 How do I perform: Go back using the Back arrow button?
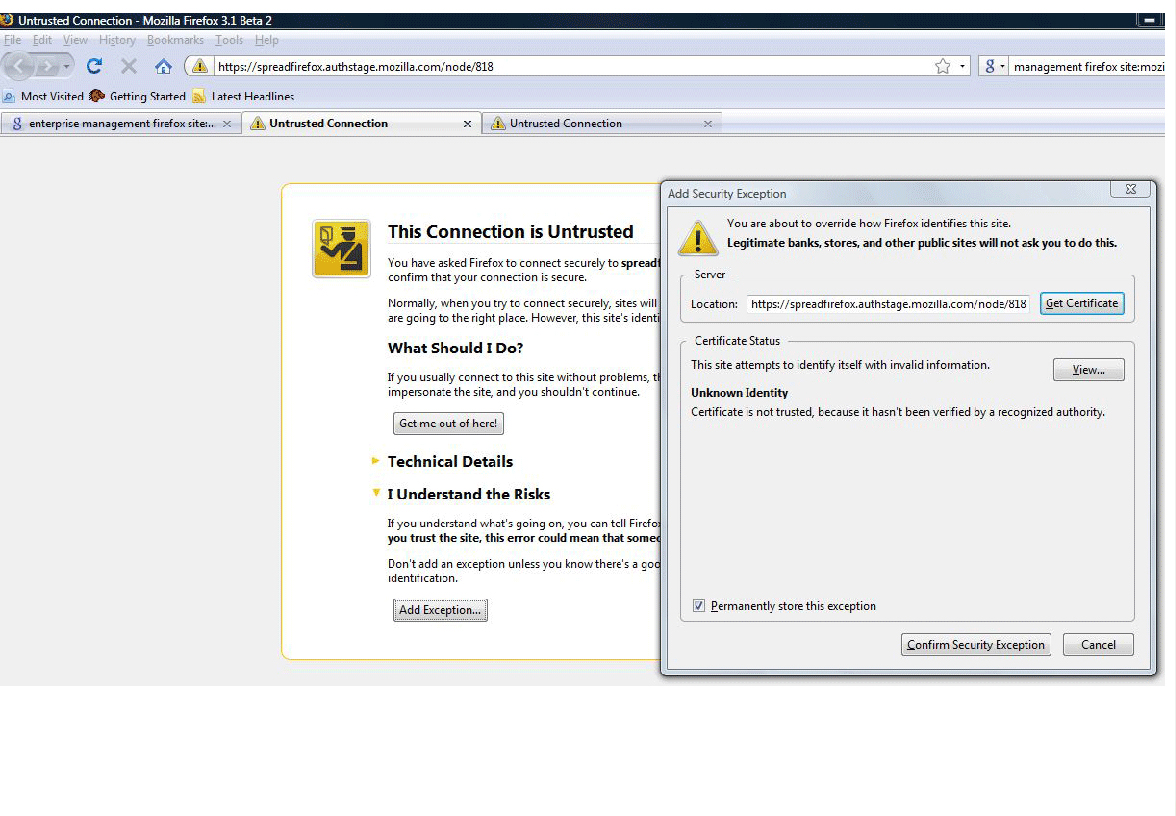(19, 67)
